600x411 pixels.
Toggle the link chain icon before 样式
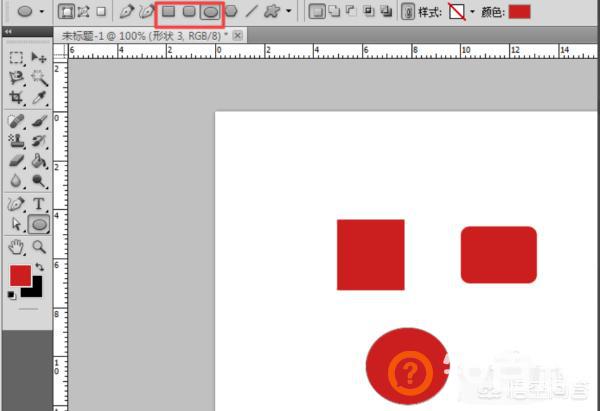[x=408, y=12]
